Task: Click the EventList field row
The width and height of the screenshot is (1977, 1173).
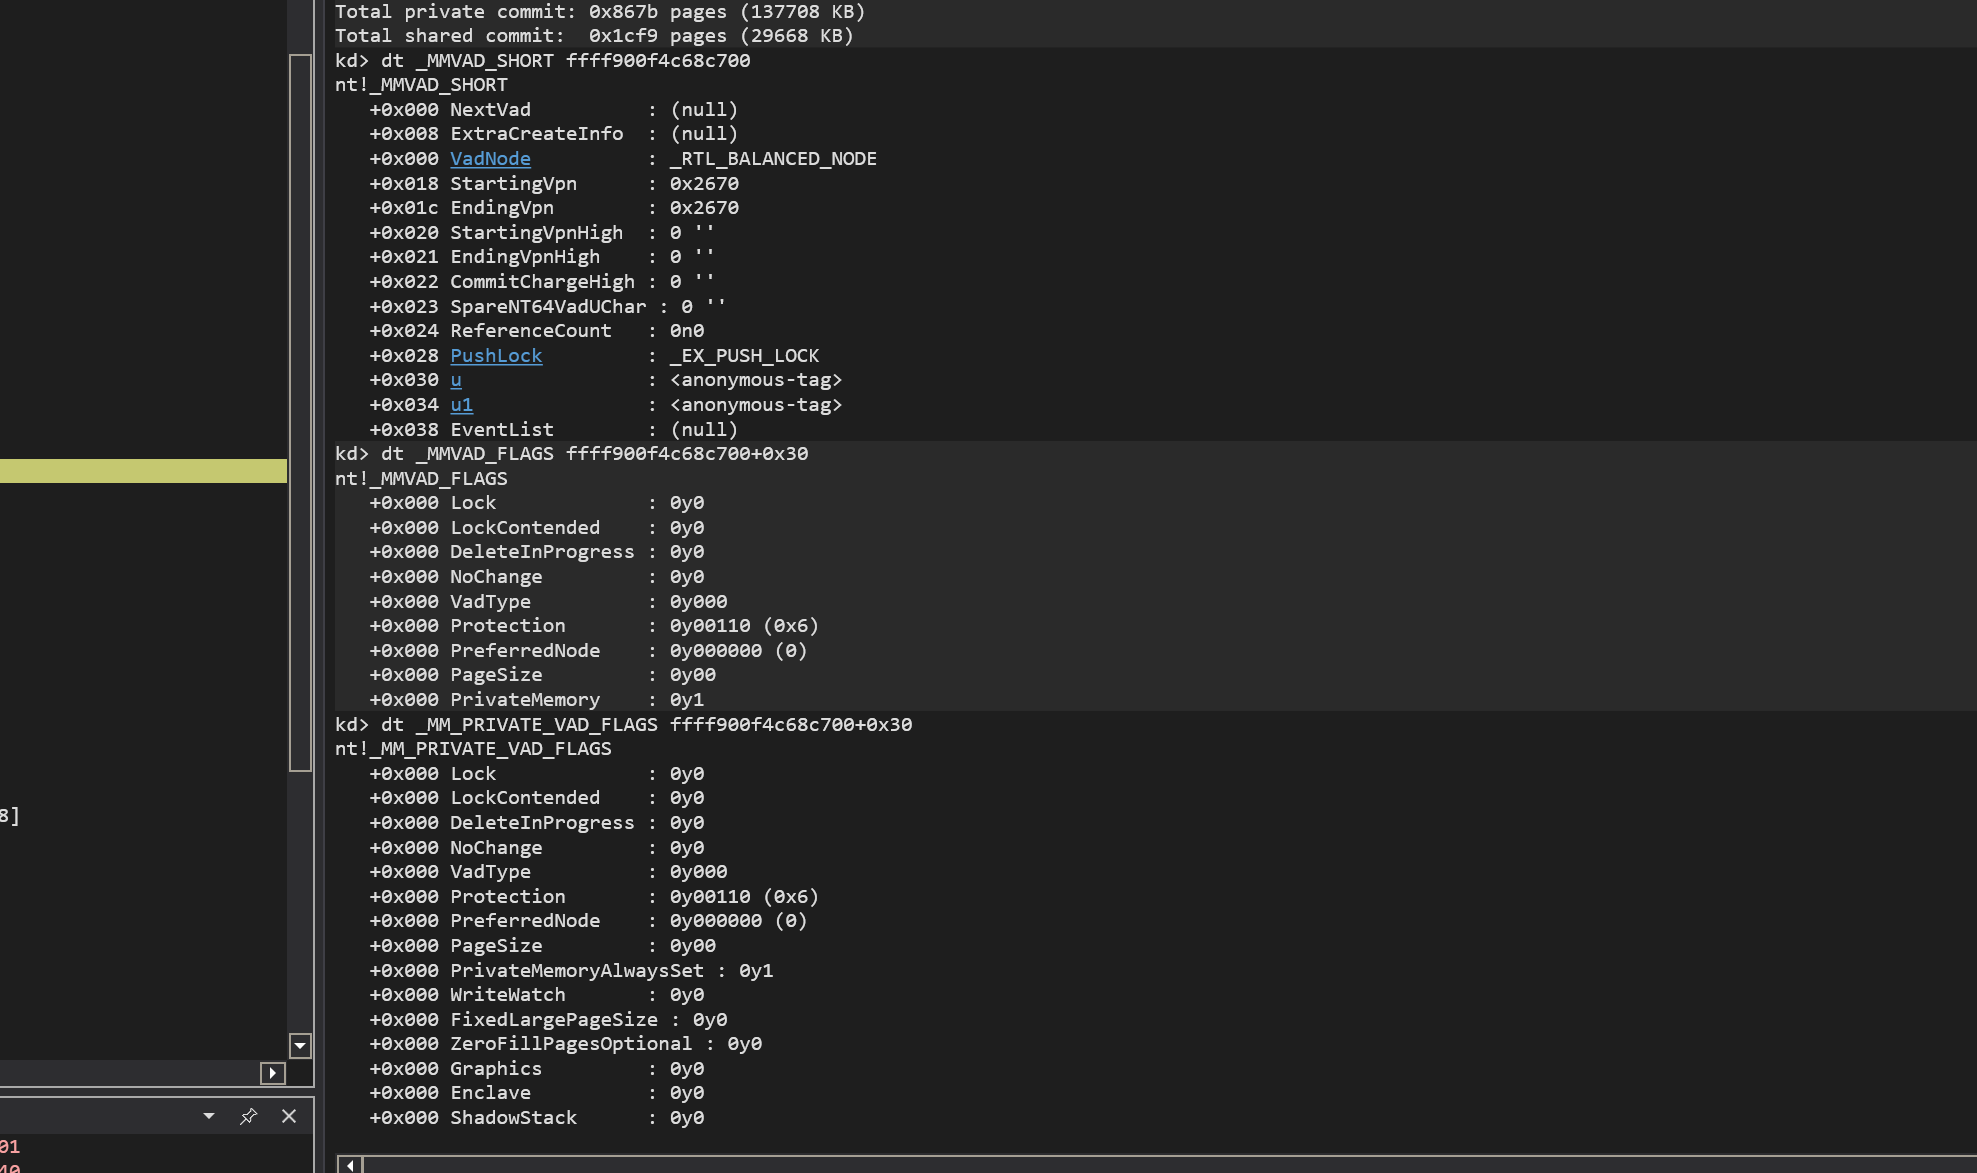Action: tap(554, 430)
